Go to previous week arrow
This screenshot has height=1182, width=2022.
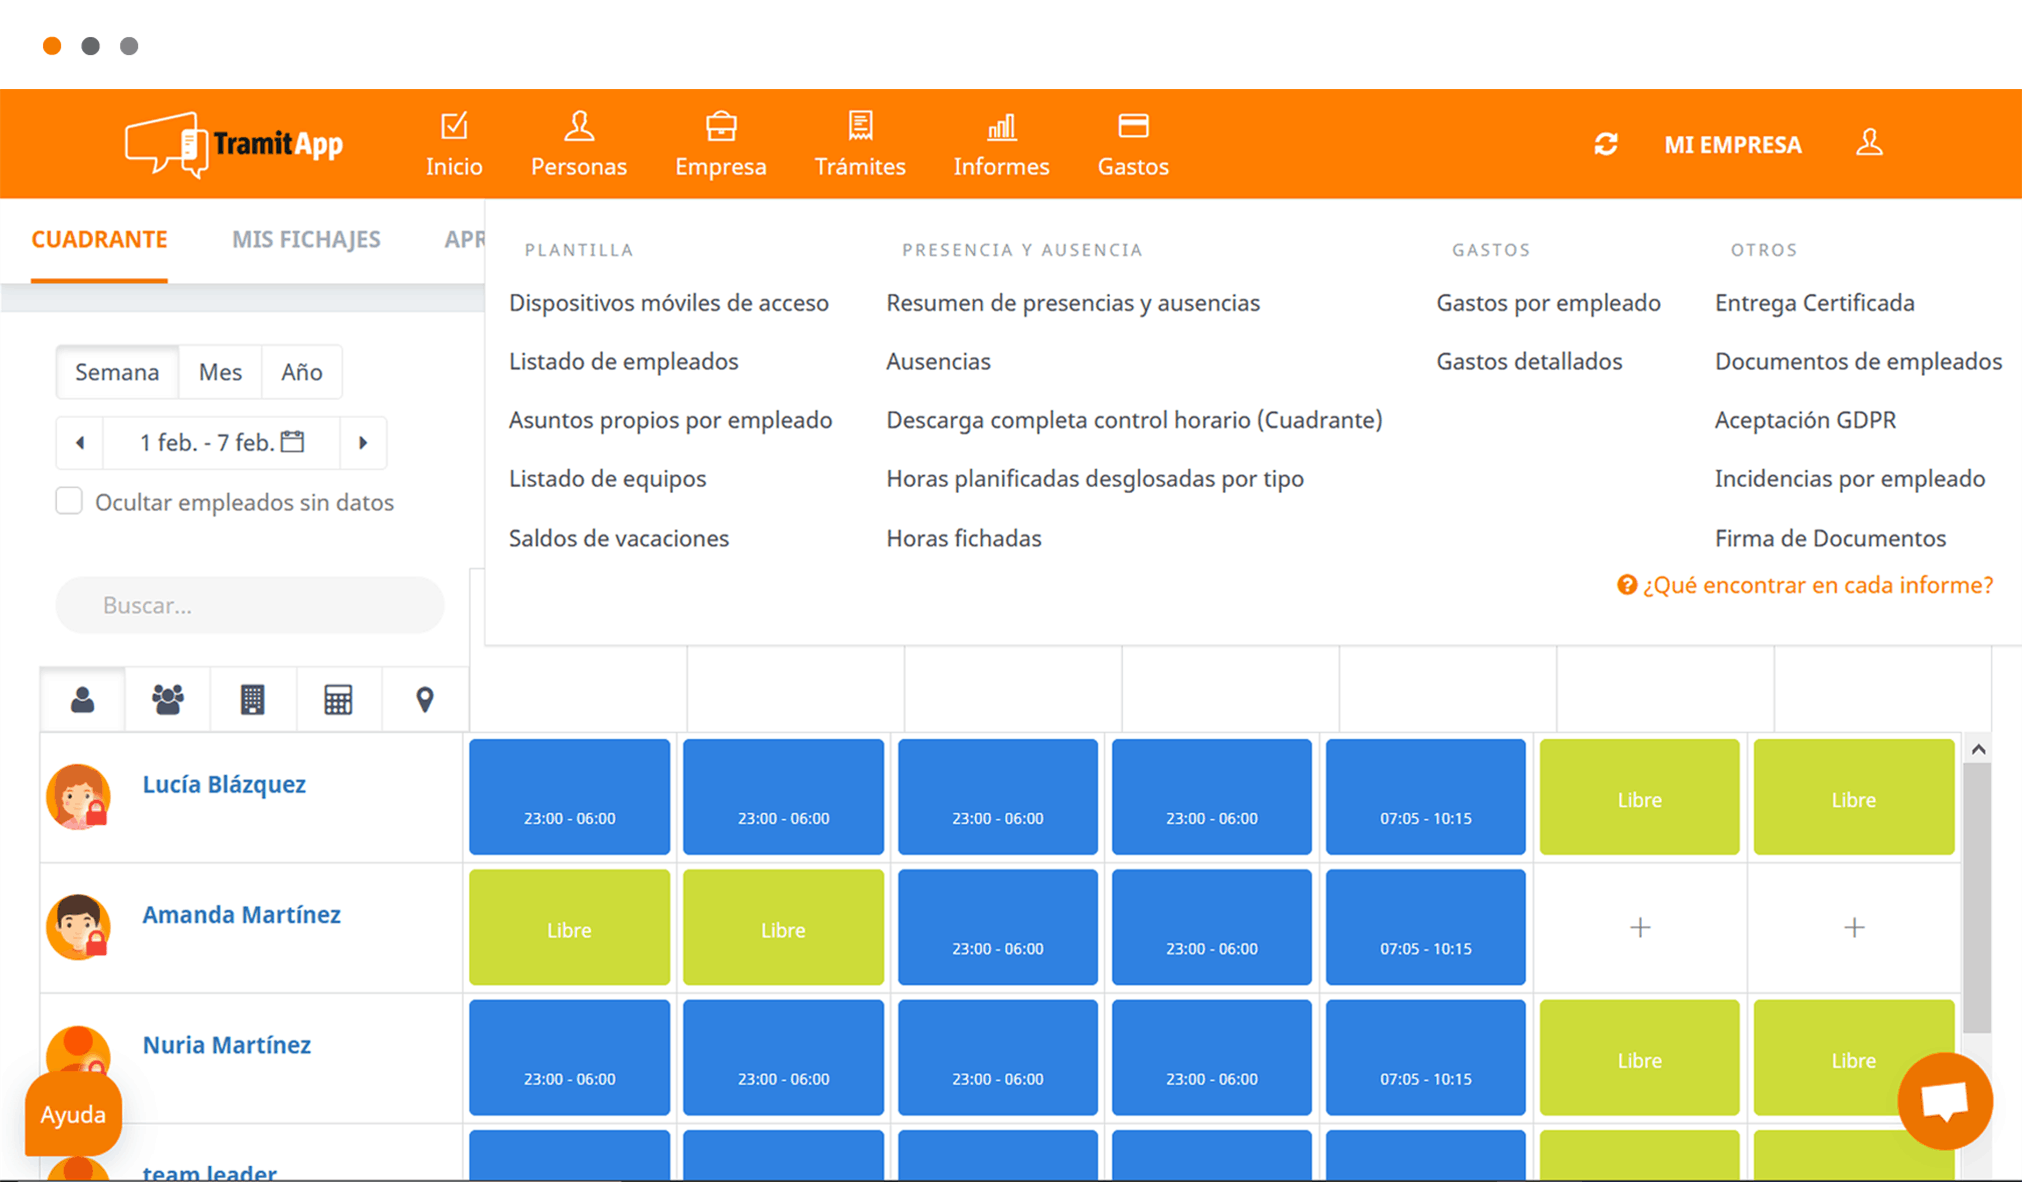coord(80,442)
